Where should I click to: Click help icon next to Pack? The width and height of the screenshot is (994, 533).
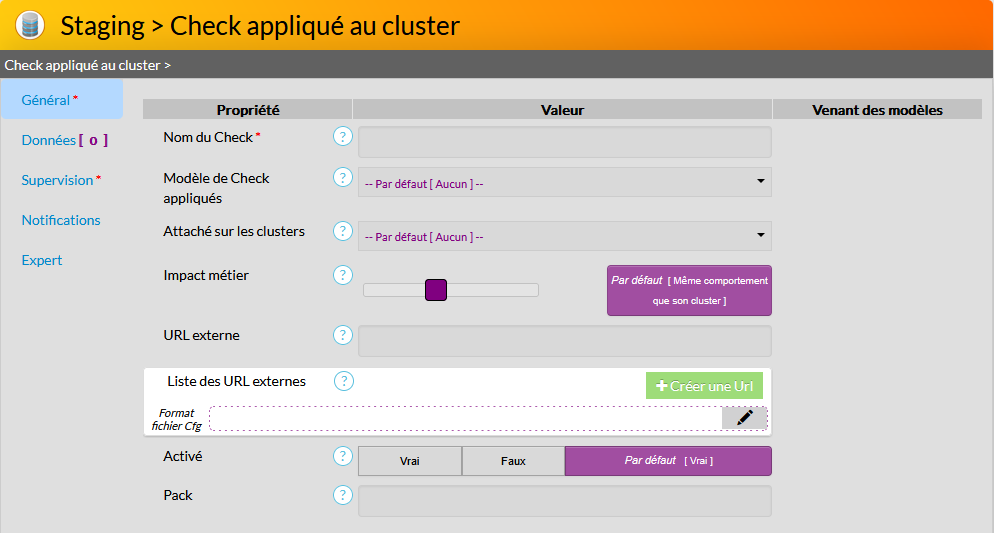(343, 495)
